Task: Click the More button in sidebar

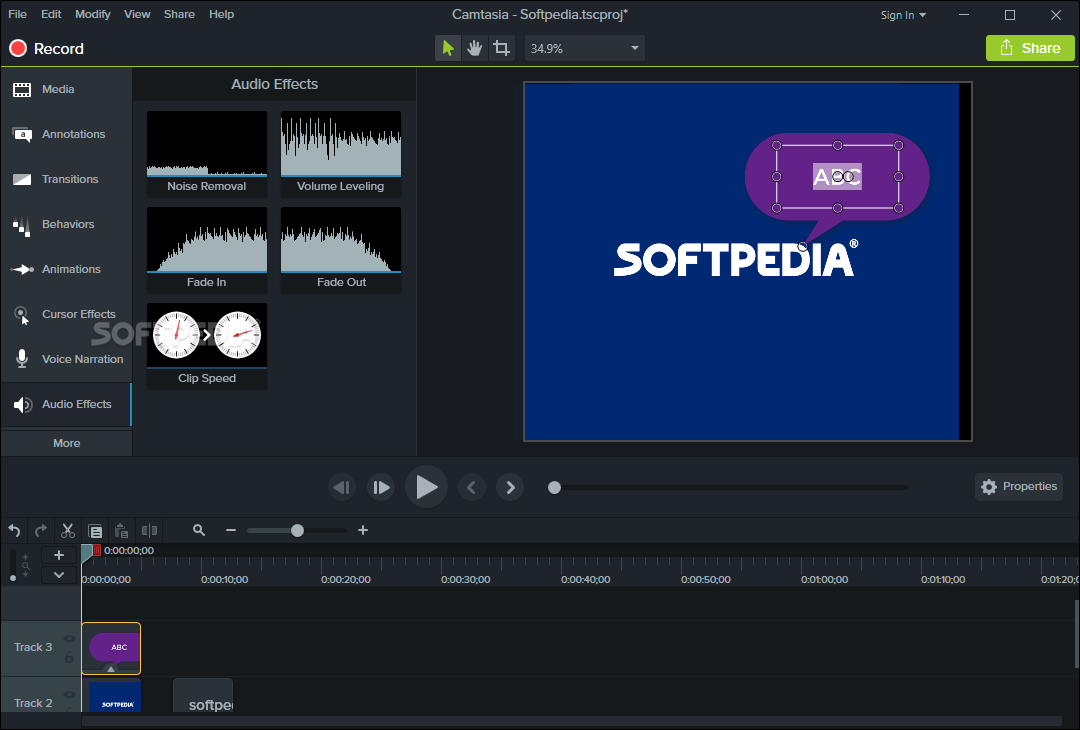Action: (x=66, y=443)
